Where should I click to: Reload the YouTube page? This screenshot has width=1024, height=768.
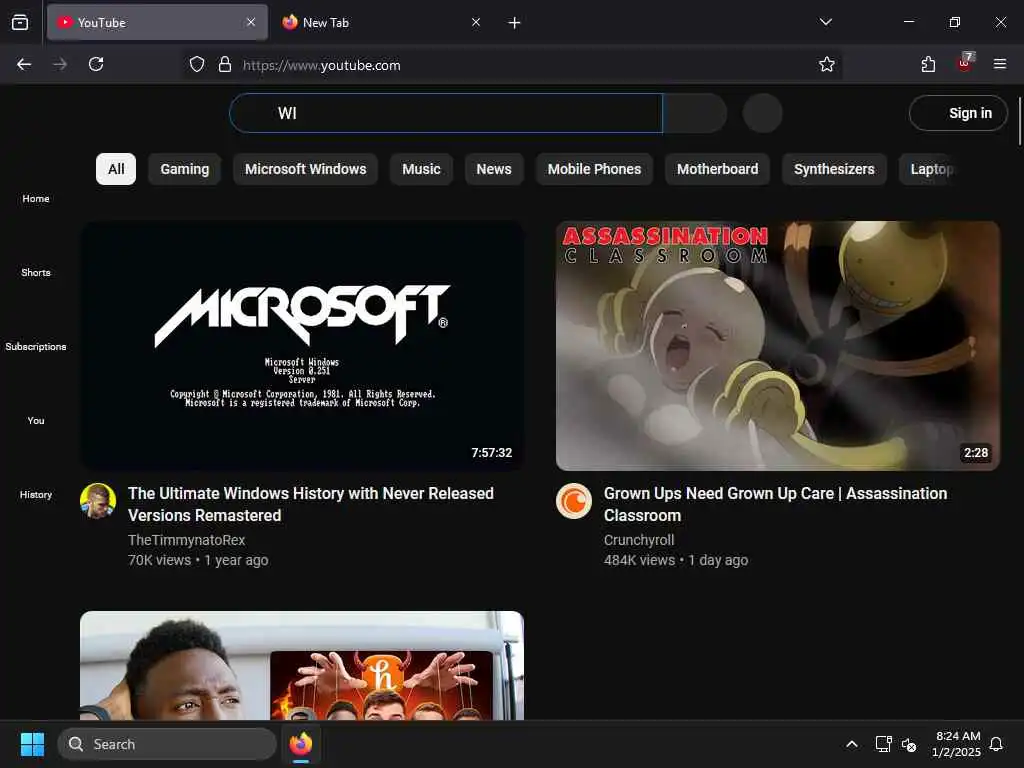pyautogui.click(x=96, y=64)
